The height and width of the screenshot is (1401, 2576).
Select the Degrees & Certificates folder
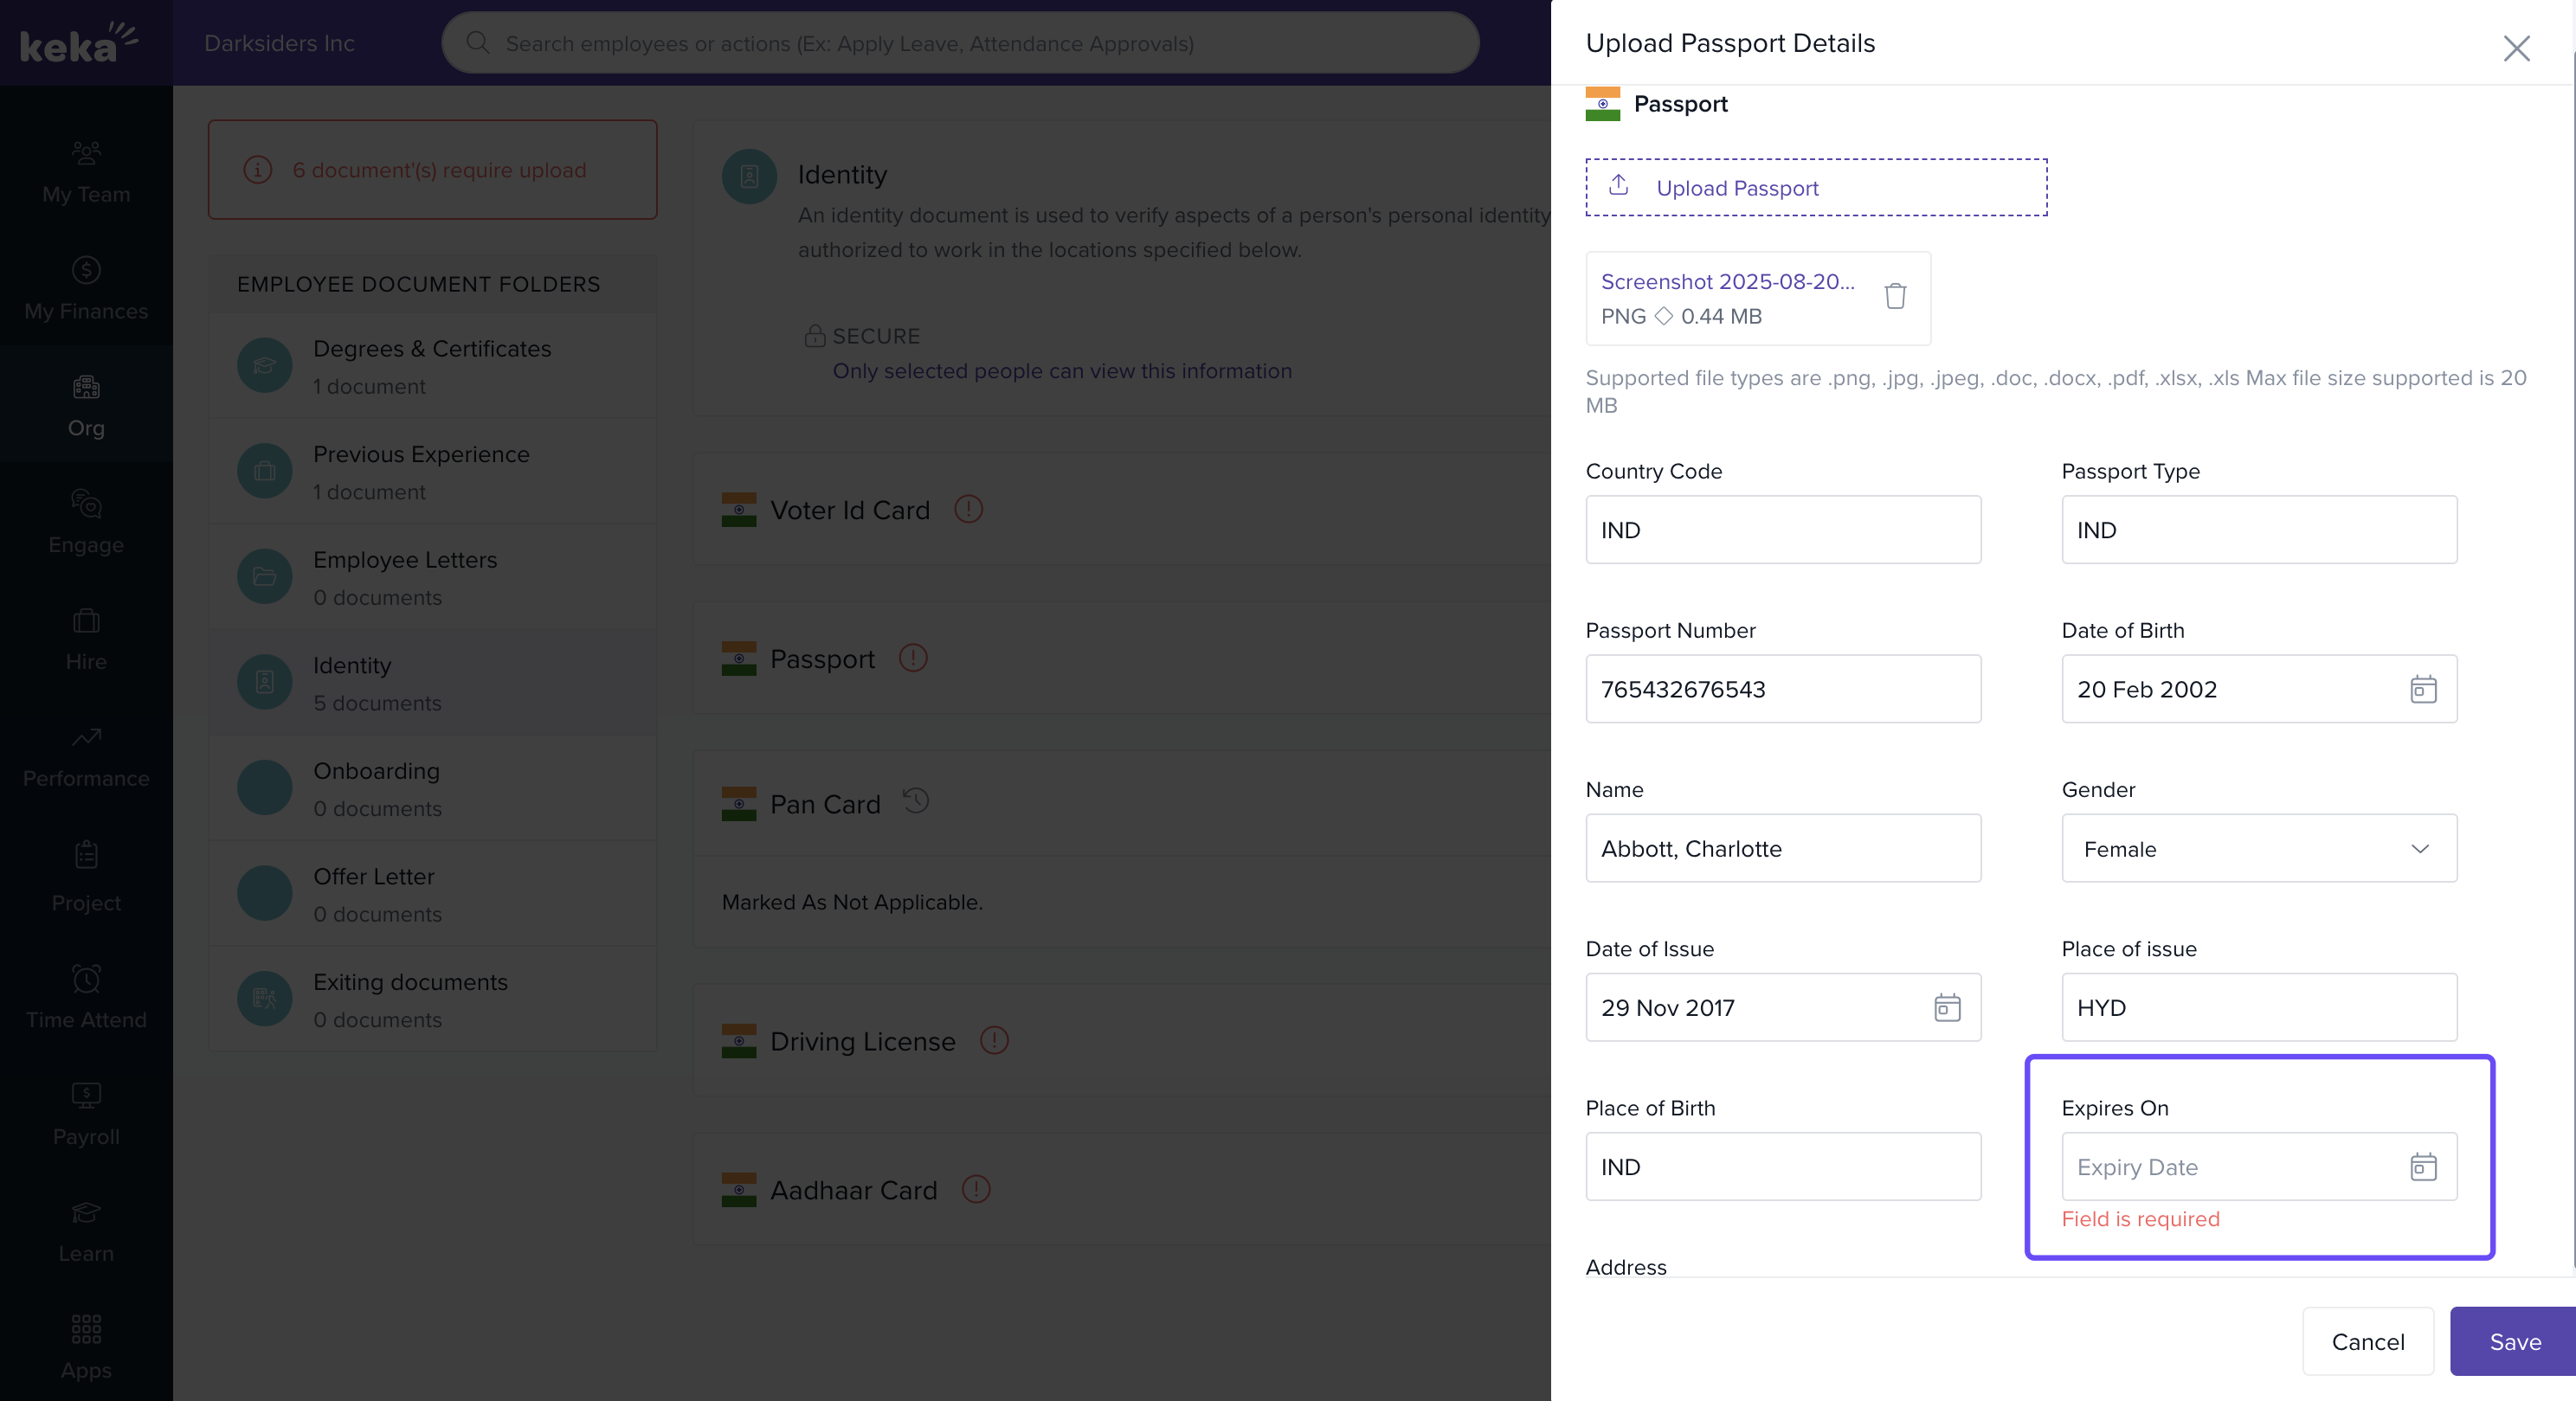pyautogui.click(x=432, y=366)
